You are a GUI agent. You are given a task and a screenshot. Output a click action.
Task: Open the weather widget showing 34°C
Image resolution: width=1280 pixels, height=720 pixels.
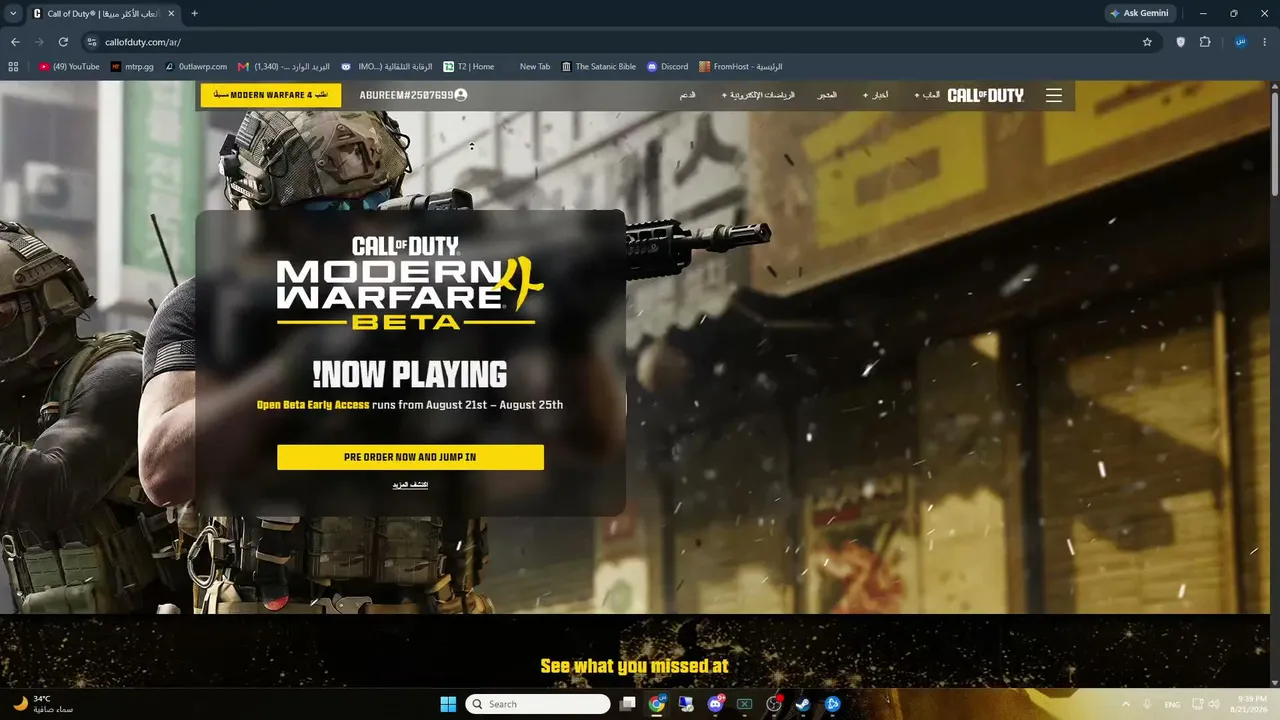click(44, 704)
